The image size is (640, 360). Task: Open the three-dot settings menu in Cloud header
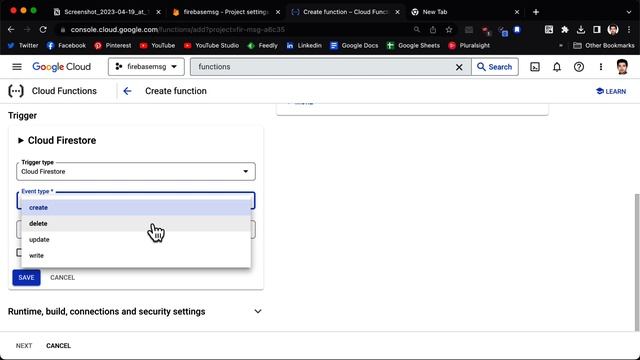click(x=600, y=67)
